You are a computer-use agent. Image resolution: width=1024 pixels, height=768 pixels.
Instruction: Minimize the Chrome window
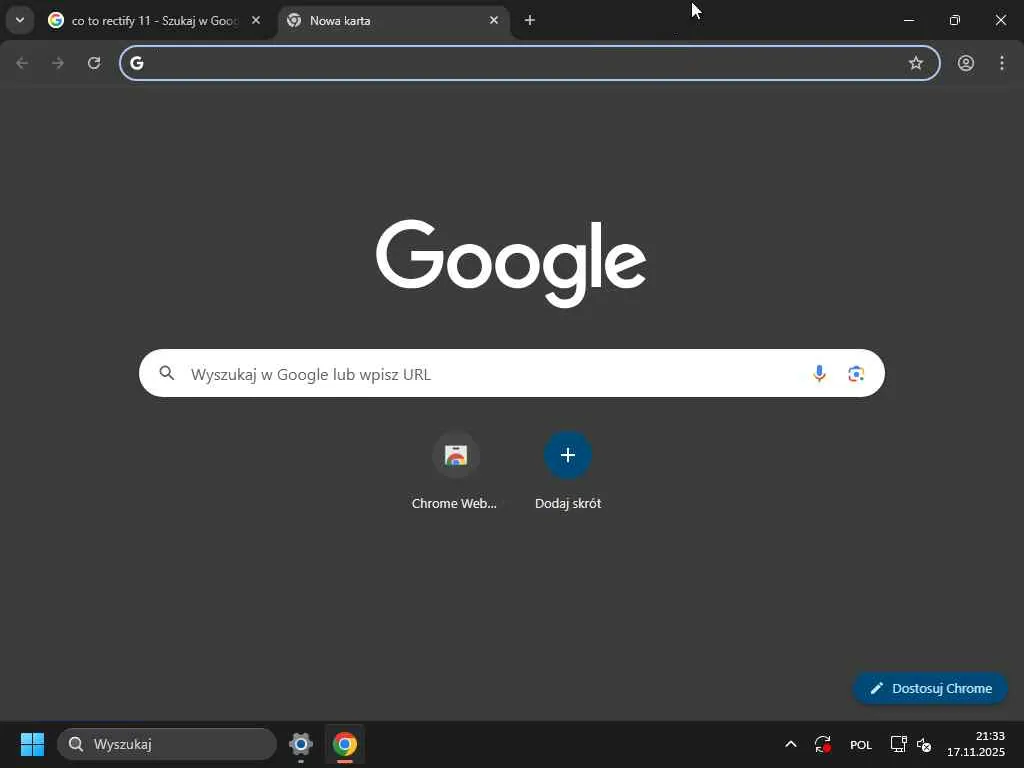[x=908, y=20]
